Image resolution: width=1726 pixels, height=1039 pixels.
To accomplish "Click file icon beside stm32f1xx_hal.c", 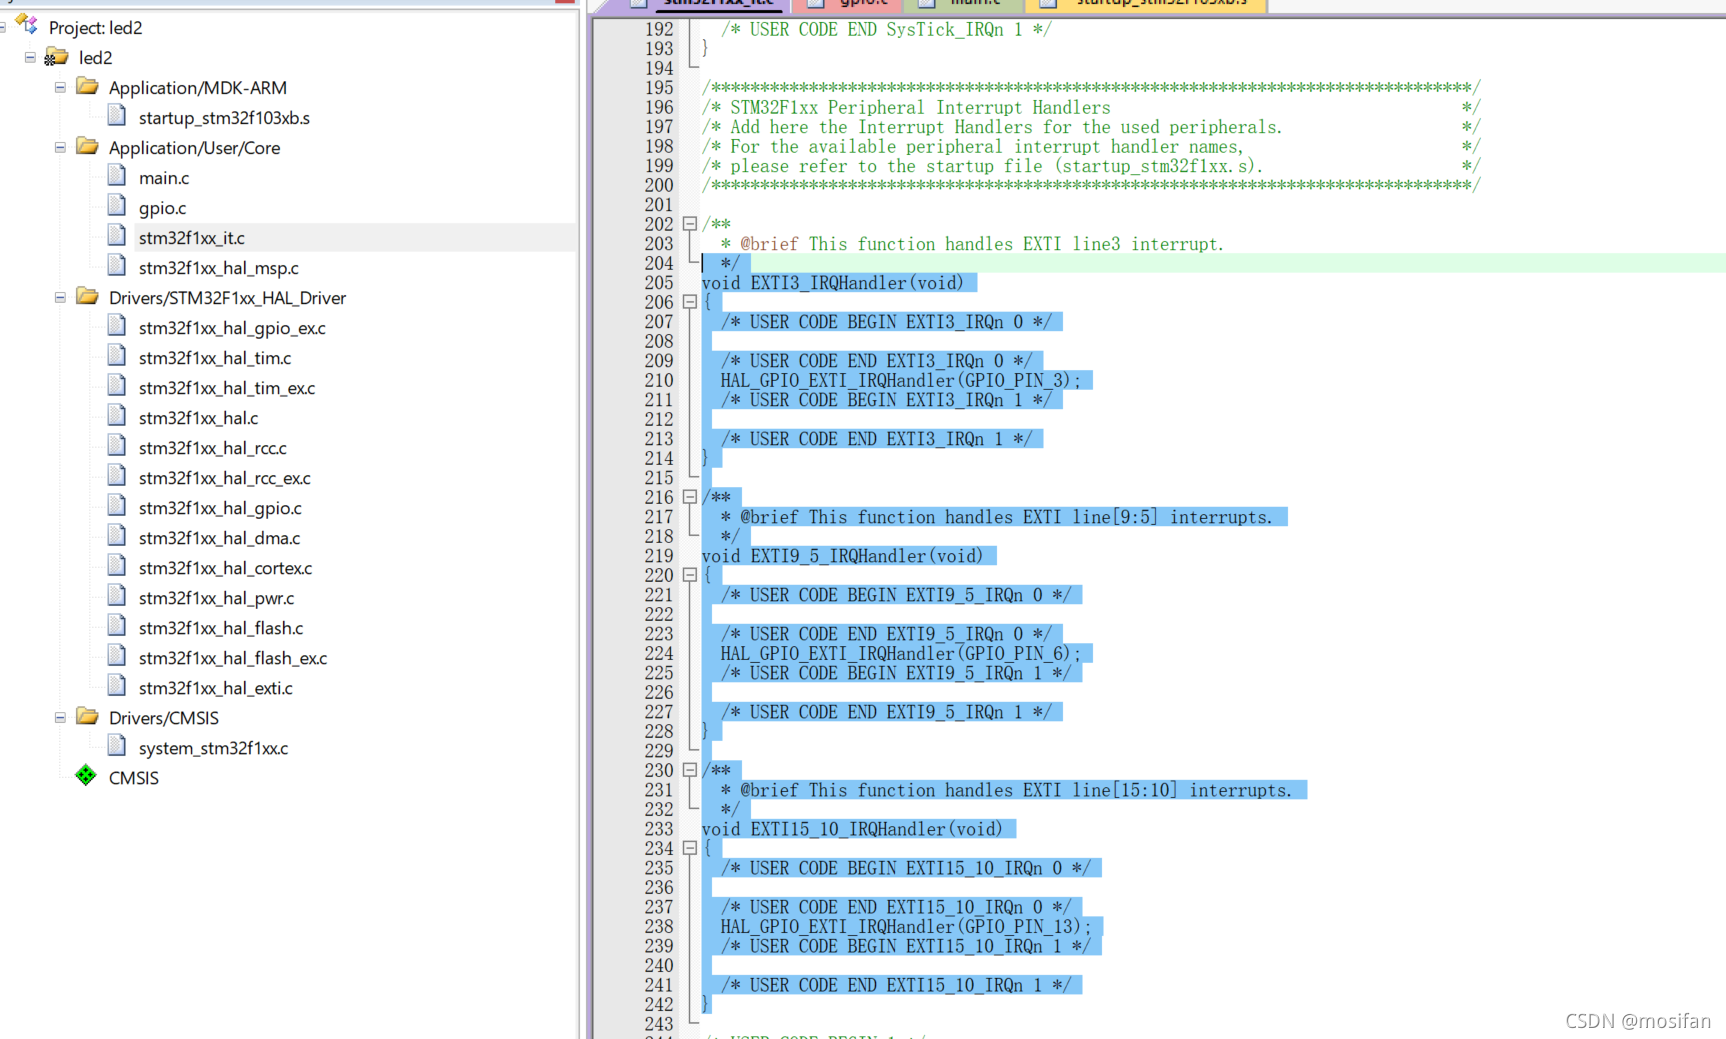I will (x=117, y=416).
